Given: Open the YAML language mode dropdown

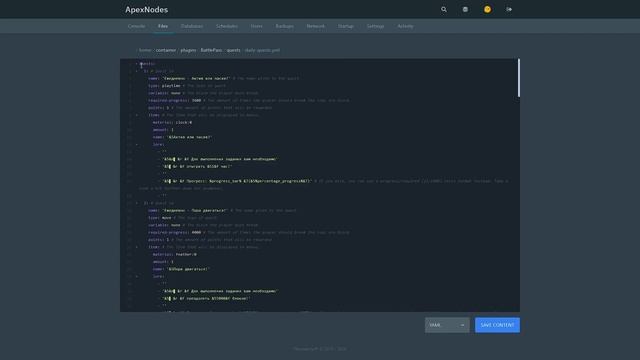Looking at the screenshot, I should click(447, 325).
